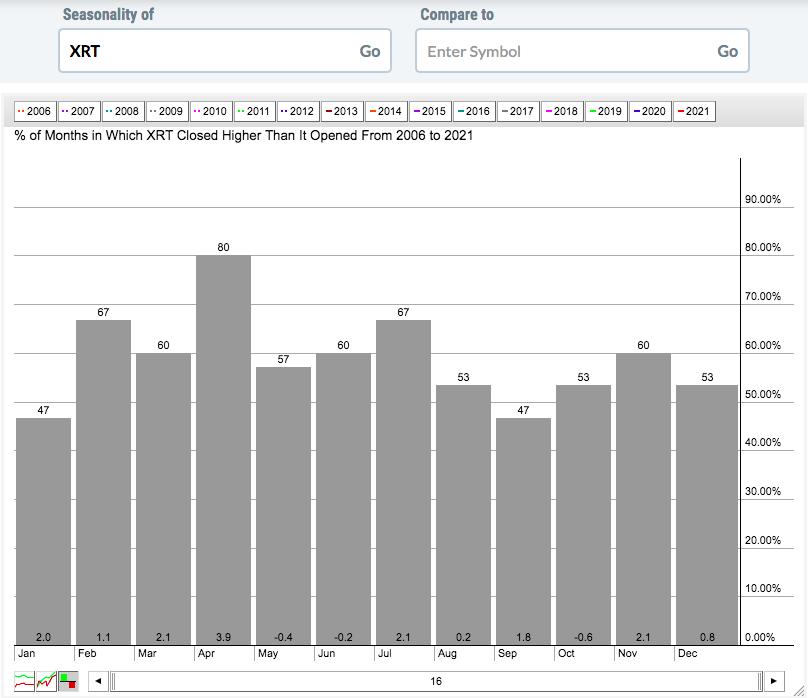The image size is (808, 698).
Task: Toggle the 2018 year series
Action: 562,111
